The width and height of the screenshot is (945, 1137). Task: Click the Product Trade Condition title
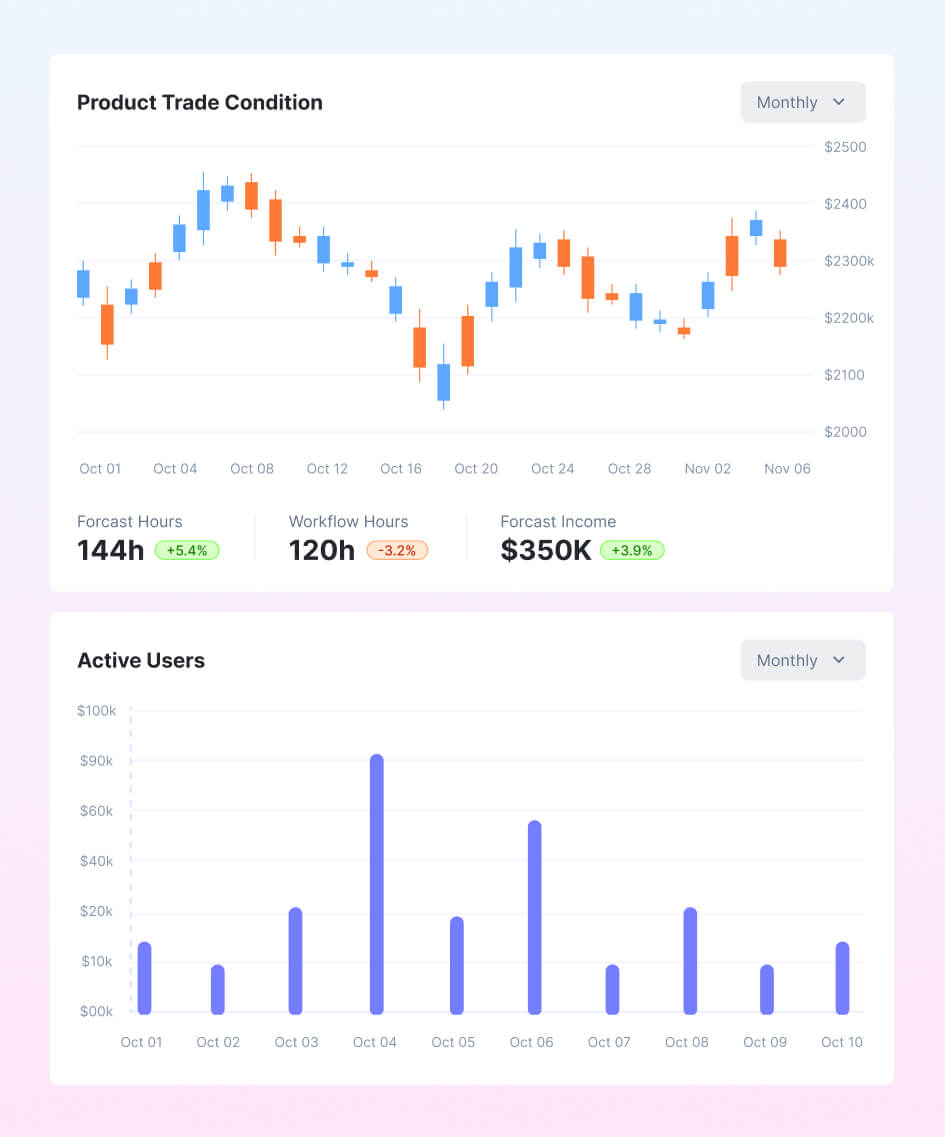(x=200, y=102)
